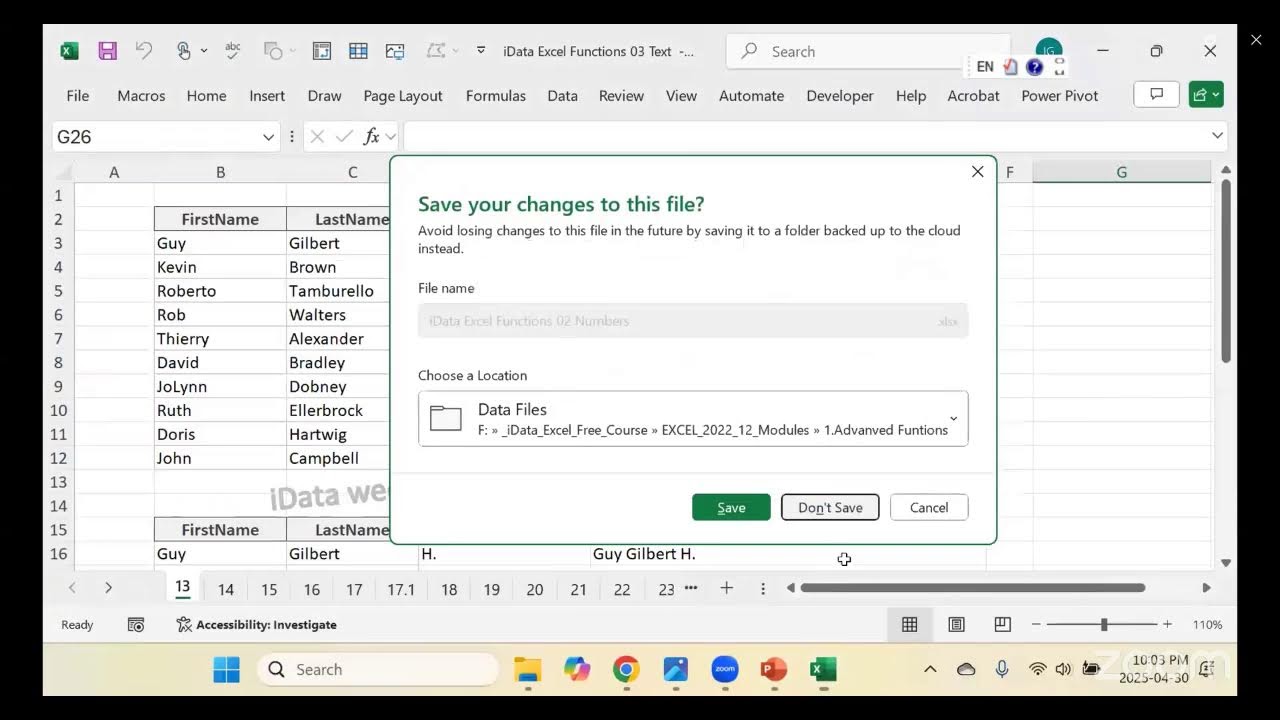Select sheet tab 17.1
The image size is (1280, 720).
tap(401, 589)
